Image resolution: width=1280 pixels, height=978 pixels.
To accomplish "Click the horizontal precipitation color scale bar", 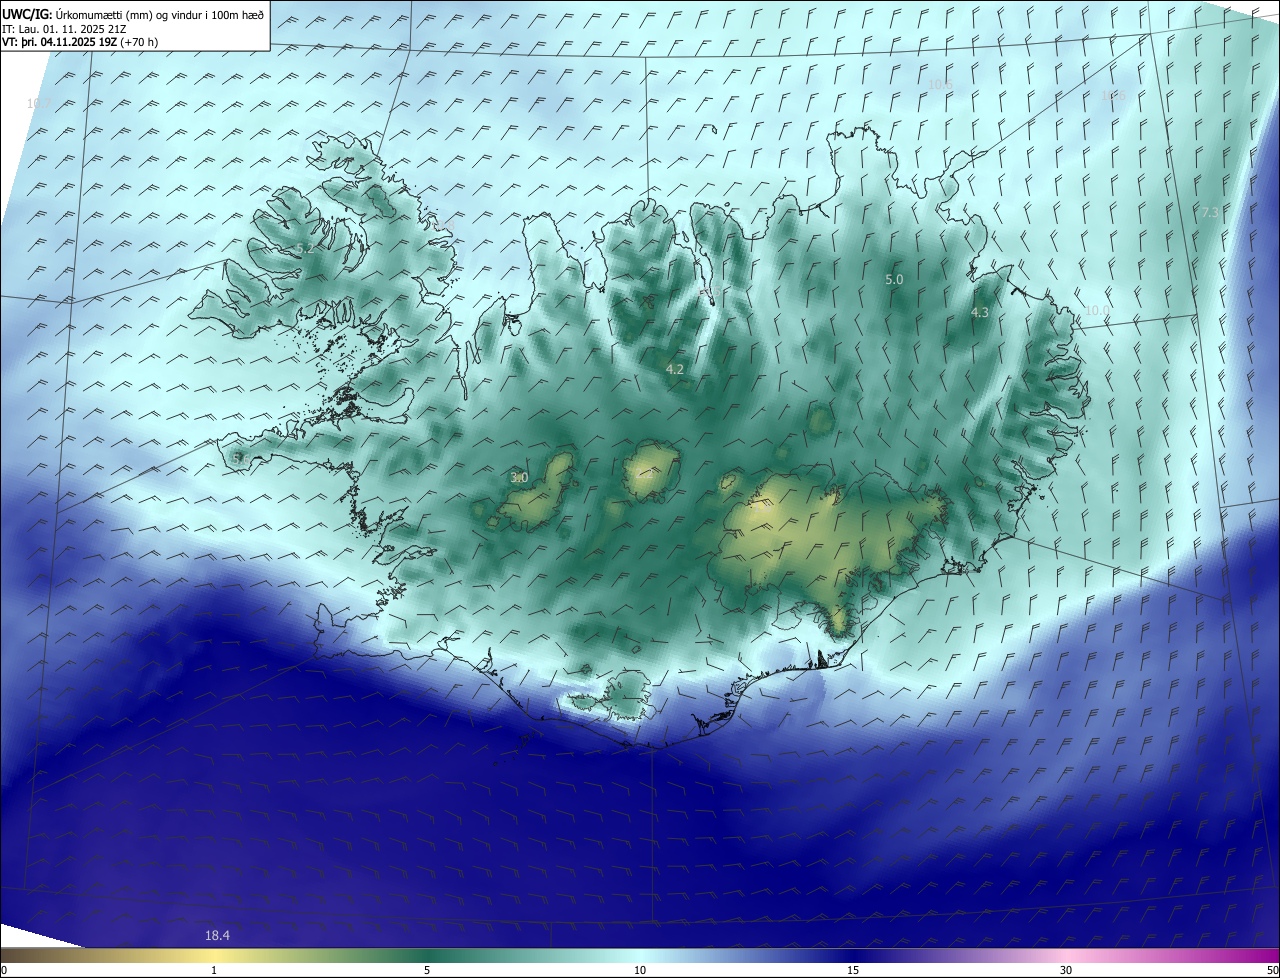I will (640, 955).
